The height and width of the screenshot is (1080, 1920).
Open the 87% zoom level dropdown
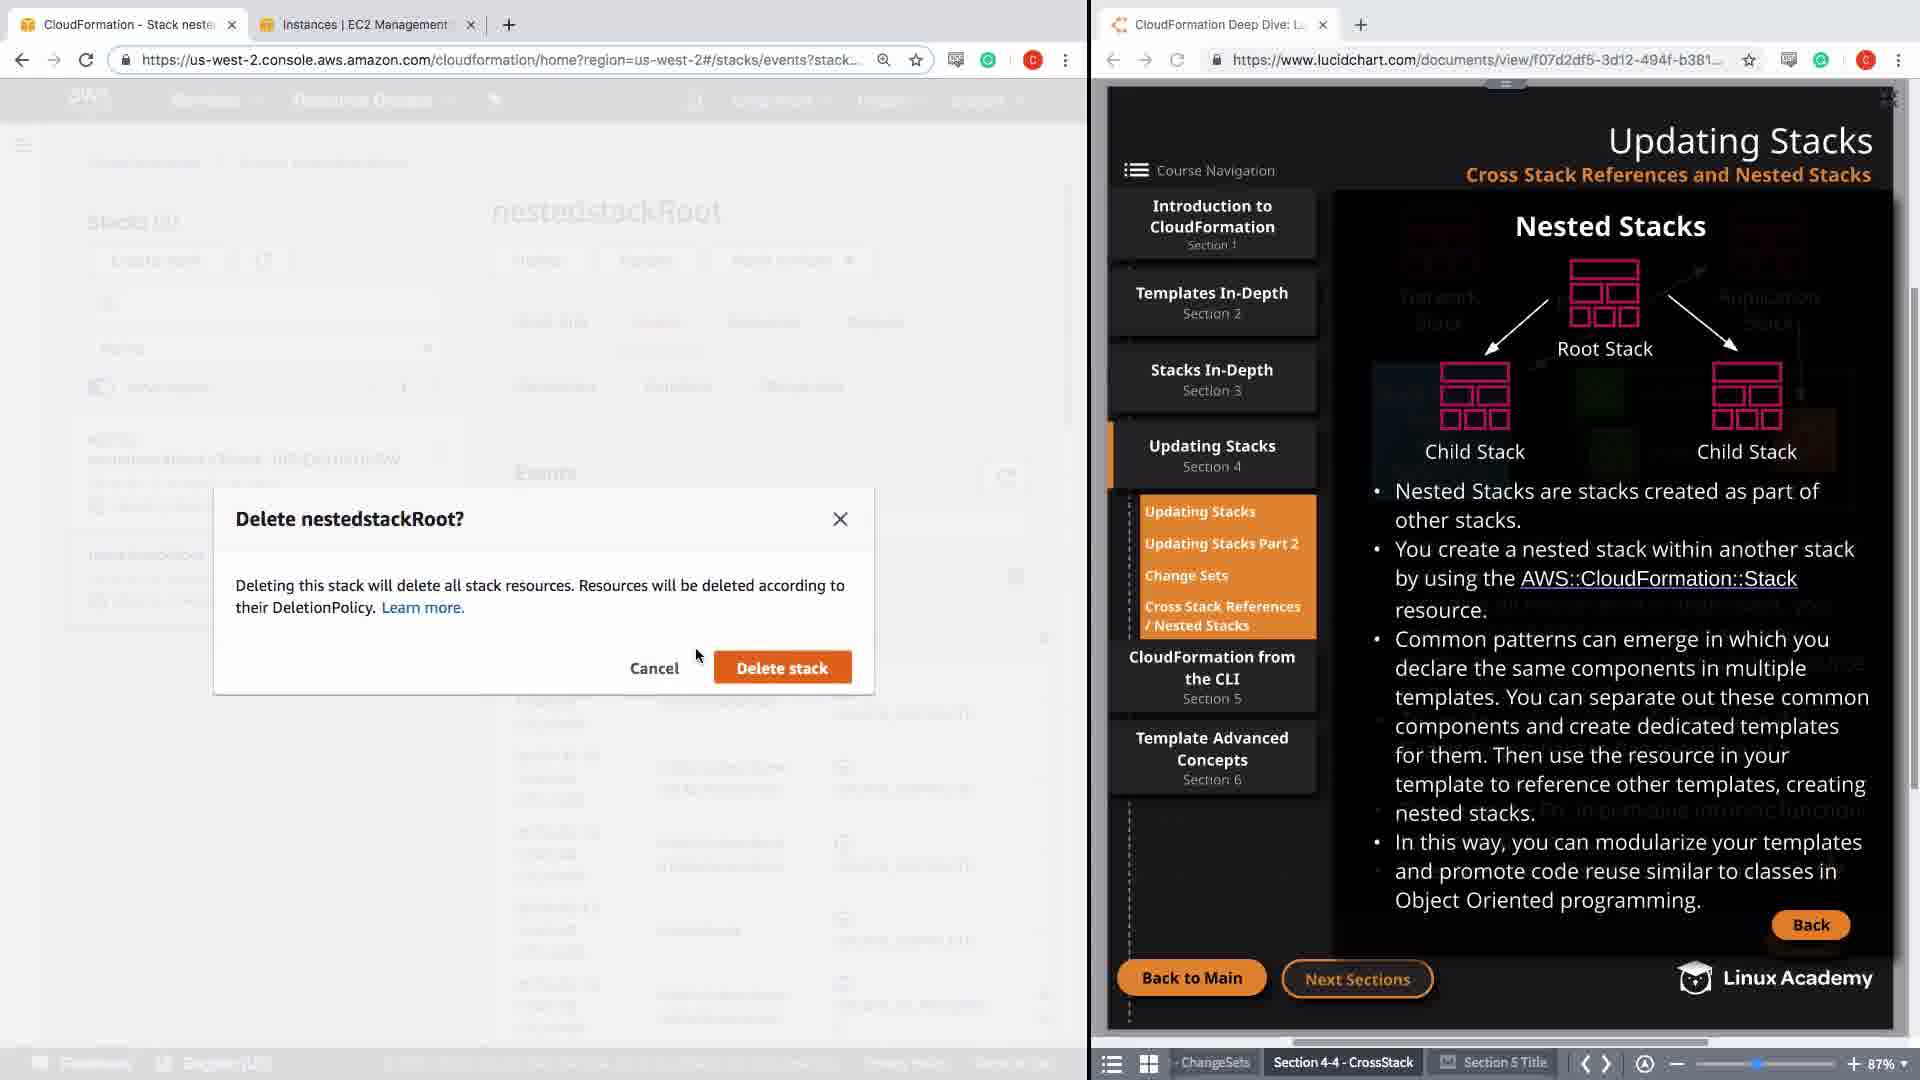[x=1888, y=1064]
